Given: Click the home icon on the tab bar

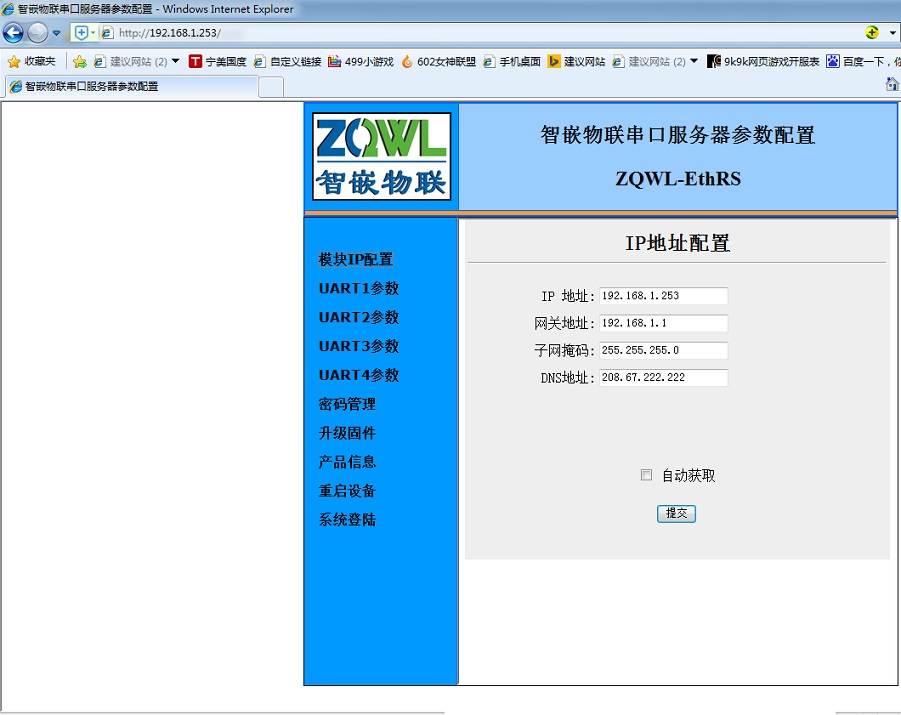Looking at the screenshot, I should [891, 85].
